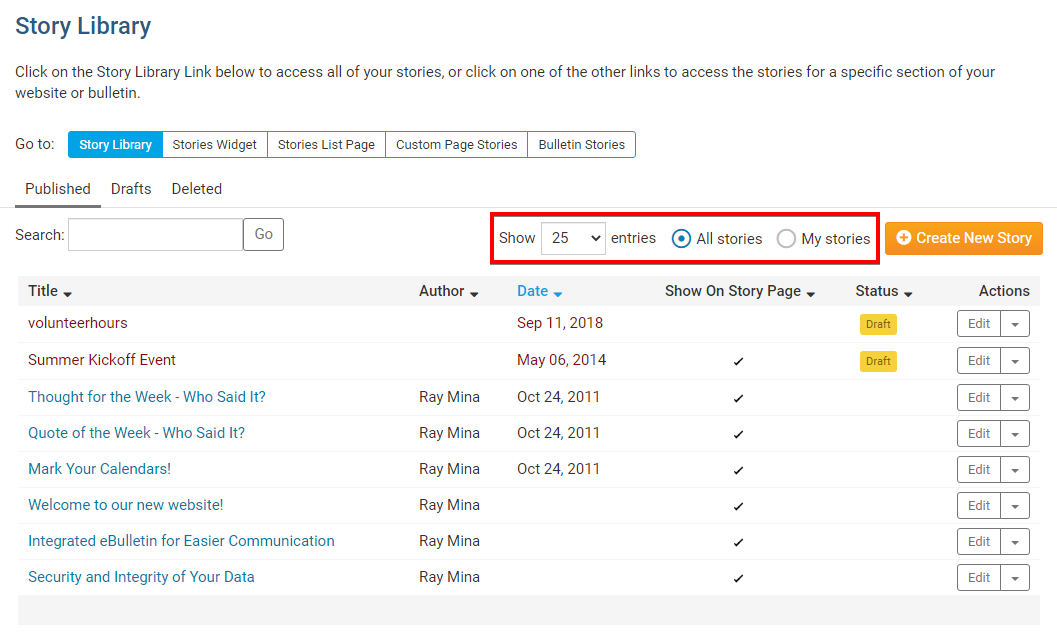
Task: Click the Draft badge for Summer Kickoff Event
Action: click(878, 361)
